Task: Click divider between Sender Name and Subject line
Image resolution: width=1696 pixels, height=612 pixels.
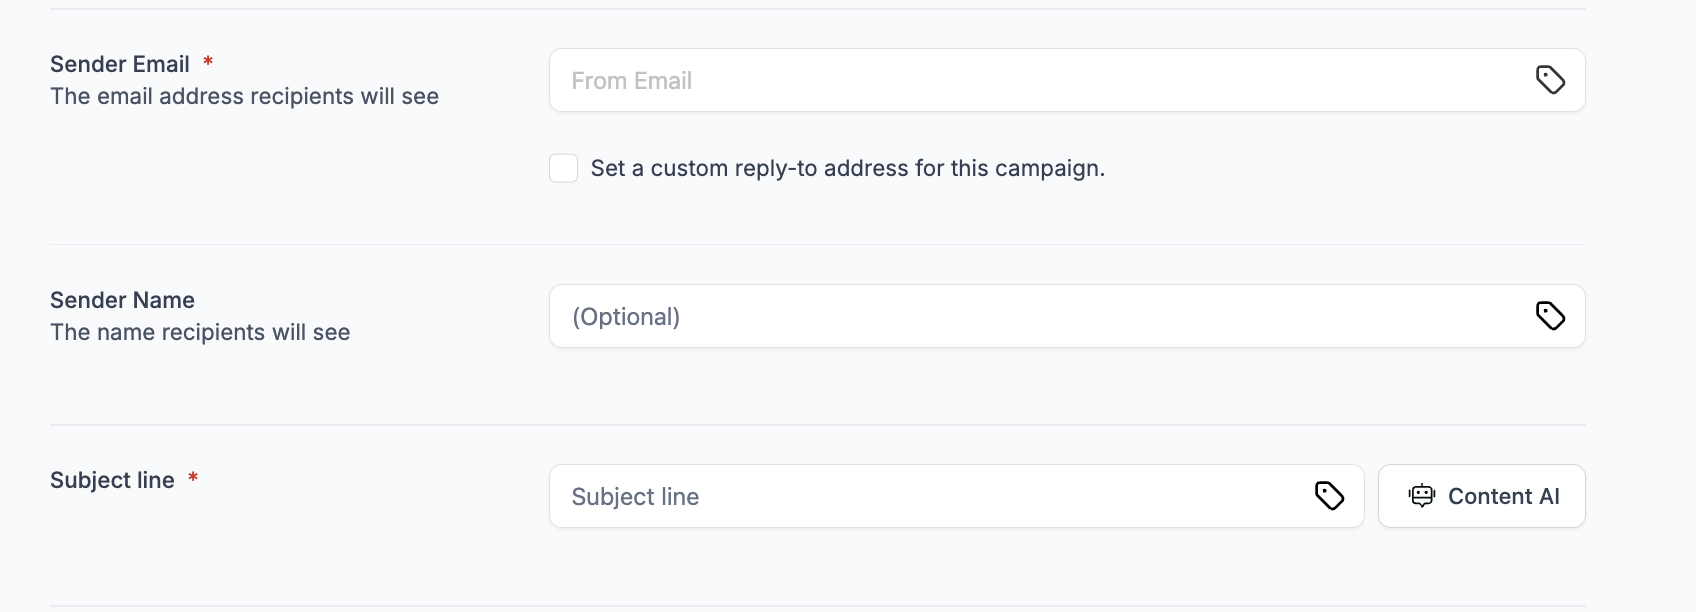Action: tap(818, 425)
